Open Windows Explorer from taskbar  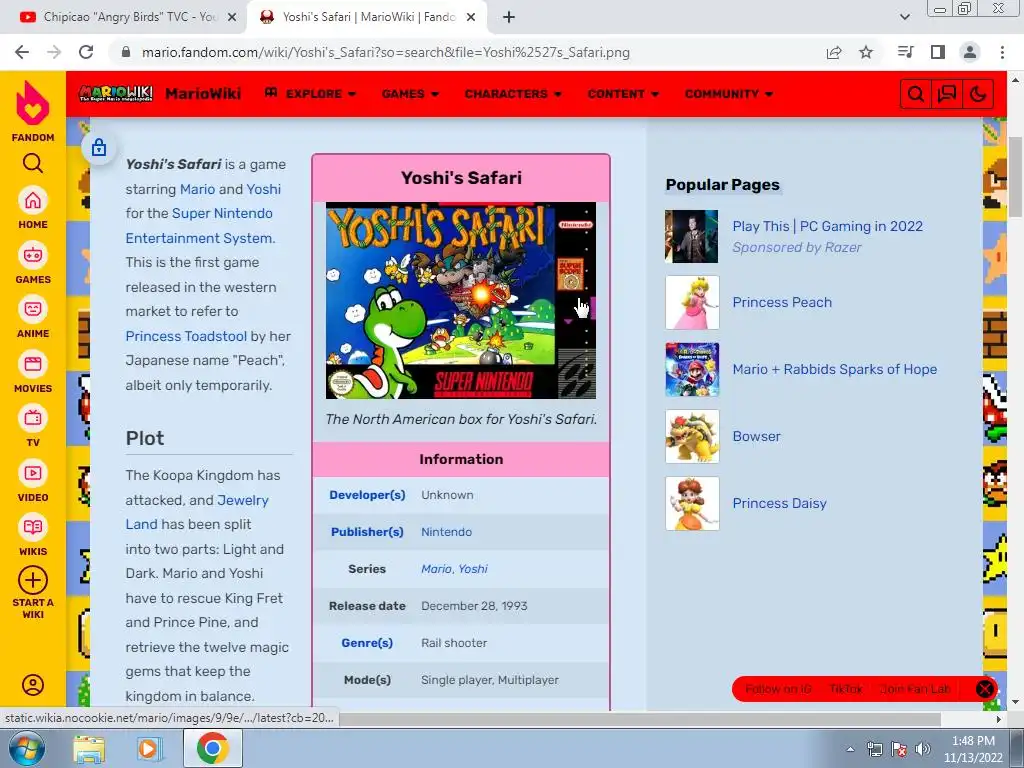tap(89, 749)
